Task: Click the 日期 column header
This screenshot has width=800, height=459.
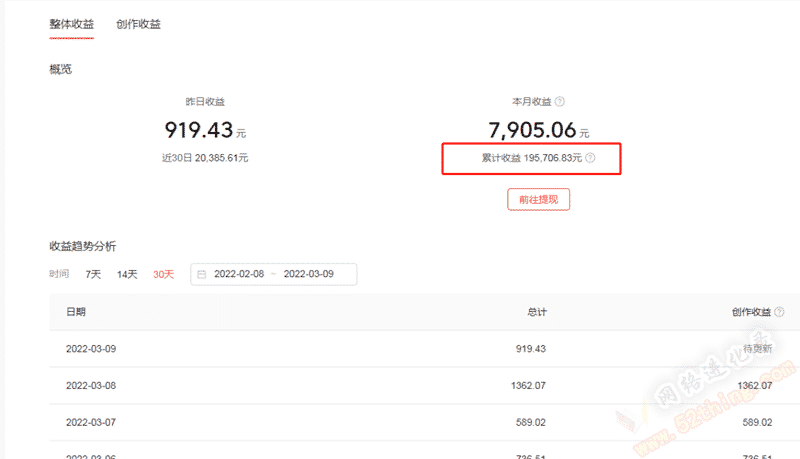Action: point(76,312)
